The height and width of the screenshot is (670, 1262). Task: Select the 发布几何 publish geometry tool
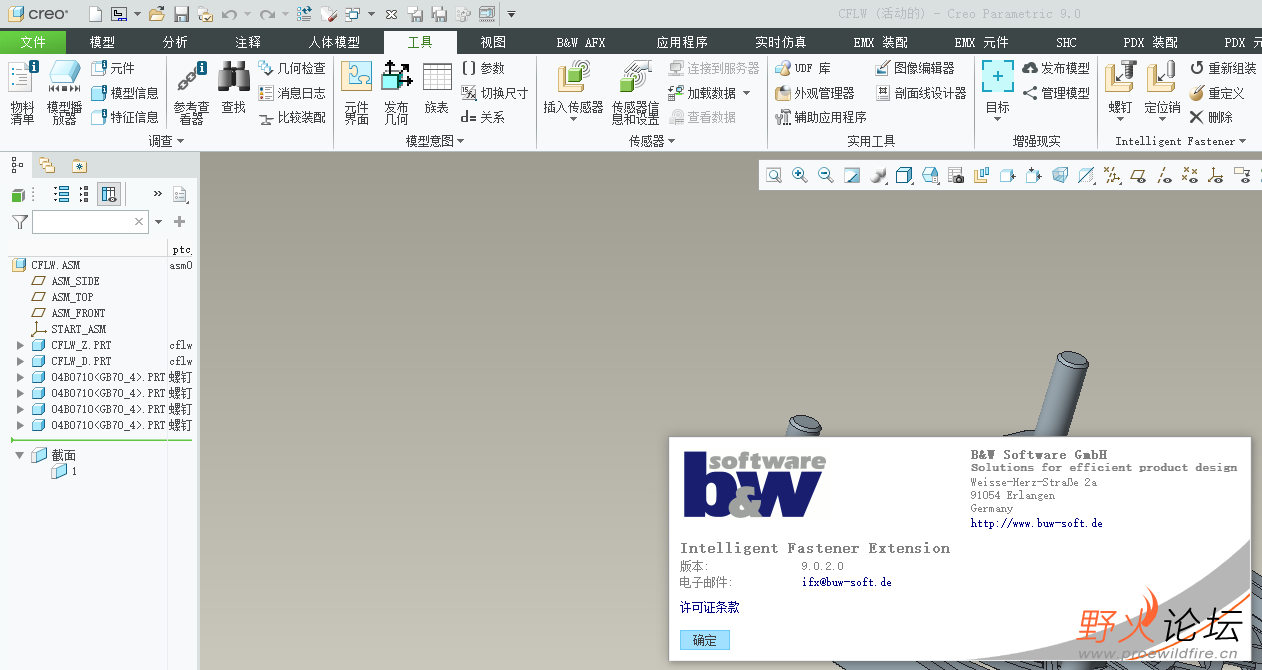(x=397, y=92)
